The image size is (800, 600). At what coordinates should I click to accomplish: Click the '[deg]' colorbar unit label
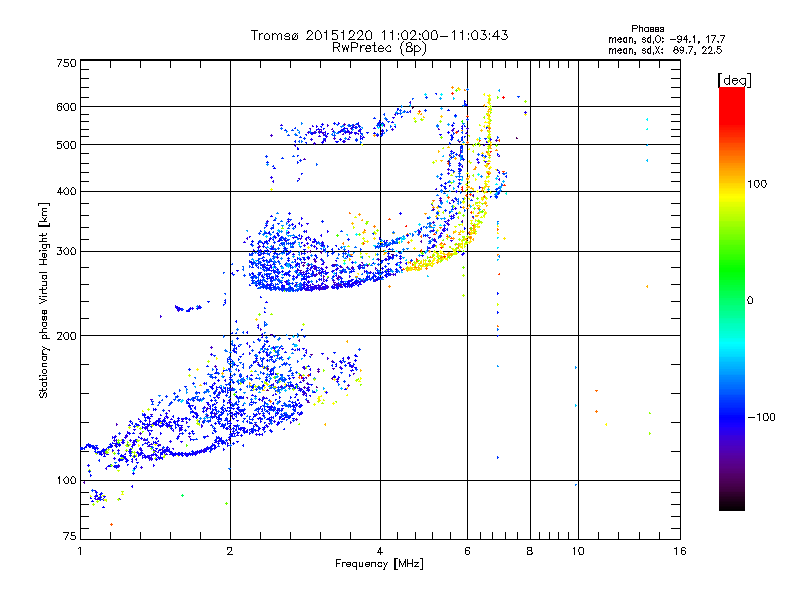(x=734, y=80)
